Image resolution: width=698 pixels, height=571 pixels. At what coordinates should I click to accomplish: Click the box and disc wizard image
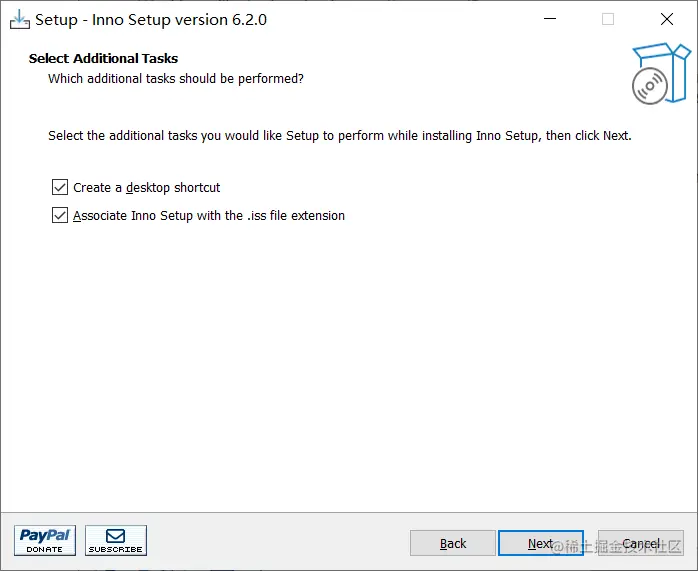coord(661,74)
